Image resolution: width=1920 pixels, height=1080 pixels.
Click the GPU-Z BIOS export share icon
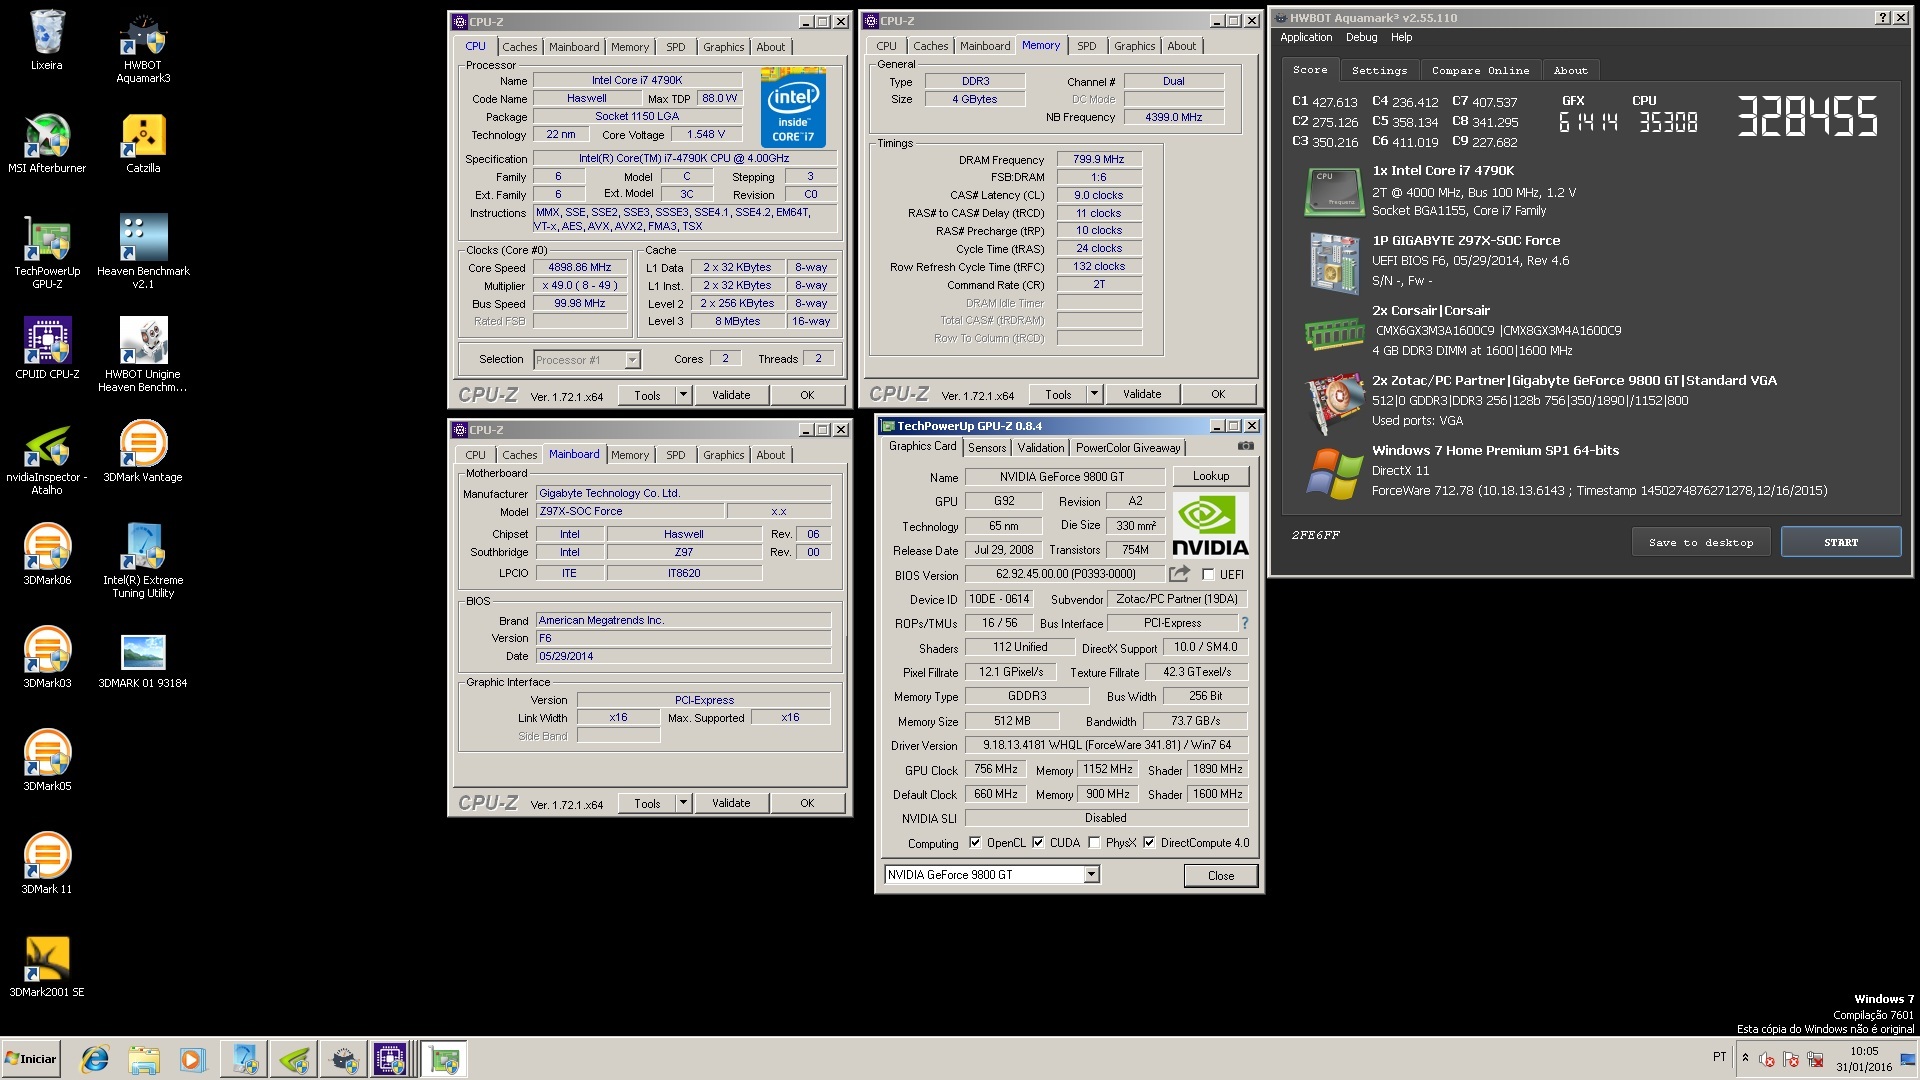pos(1179,574)
